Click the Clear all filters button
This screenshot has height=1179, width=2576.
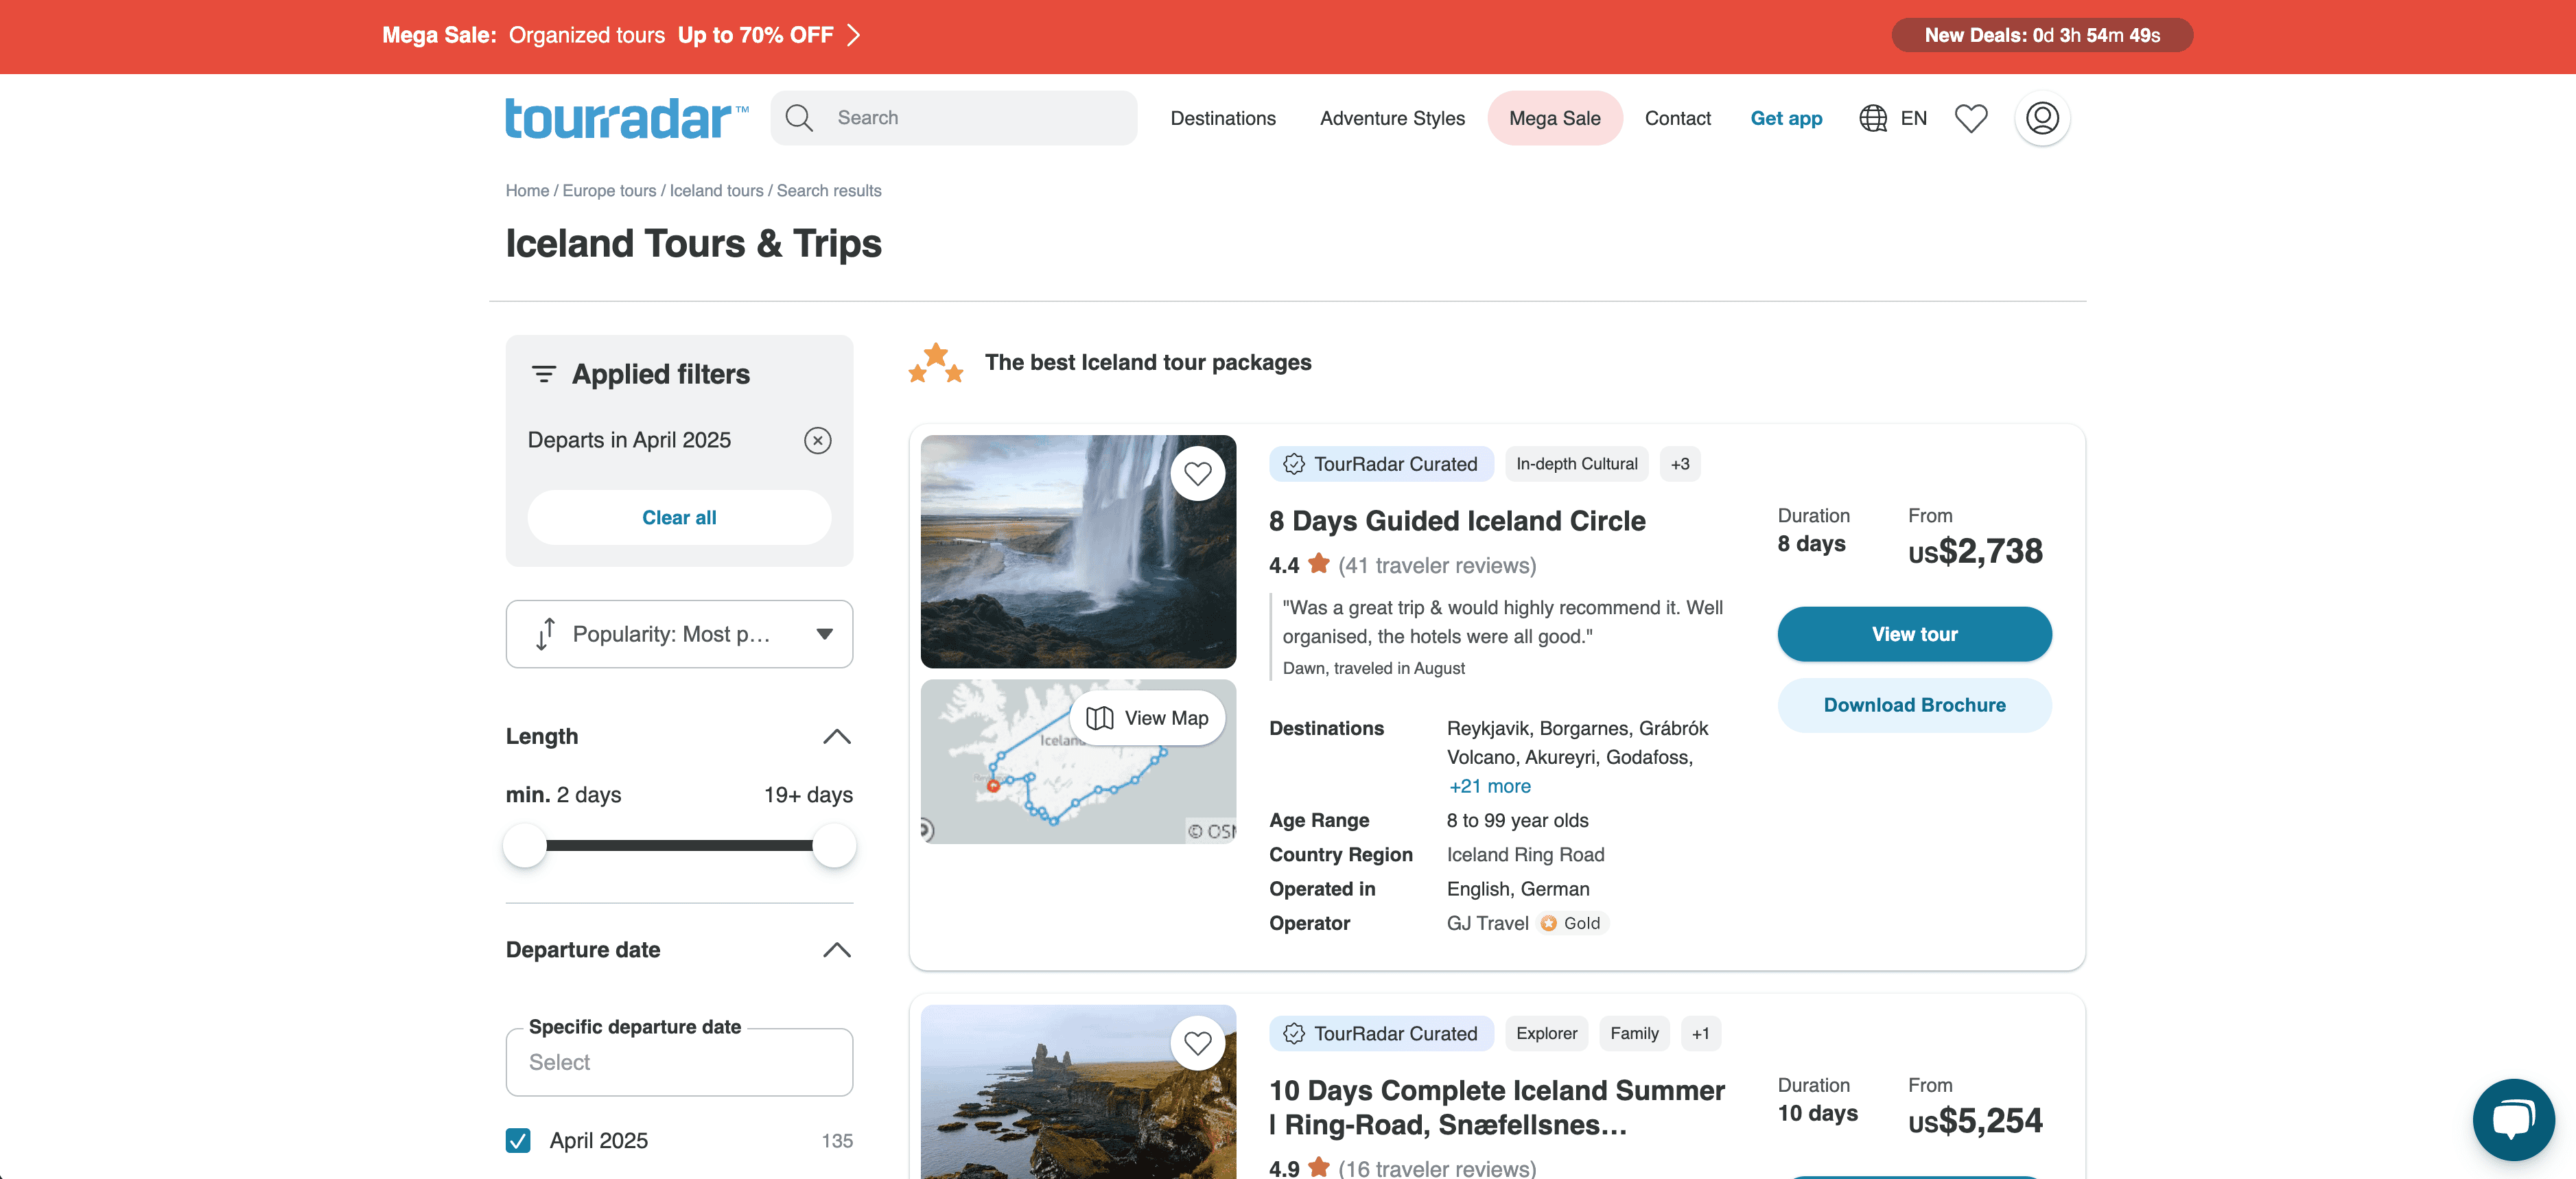tap(679, 517)
